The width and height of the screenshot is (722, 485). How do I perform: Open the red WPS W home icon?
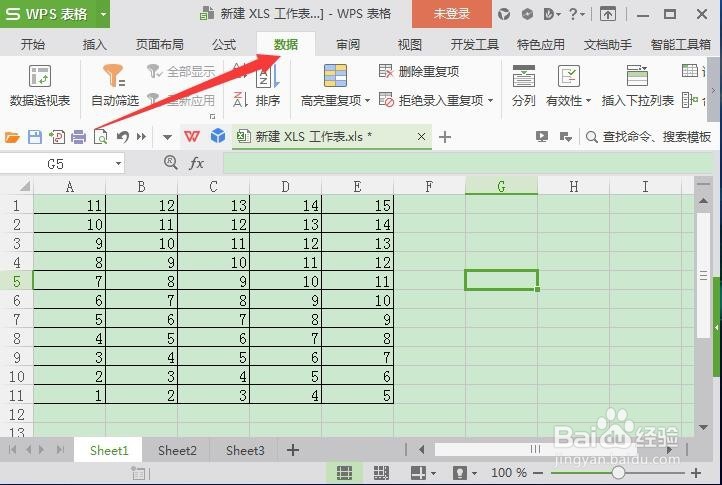192,136
